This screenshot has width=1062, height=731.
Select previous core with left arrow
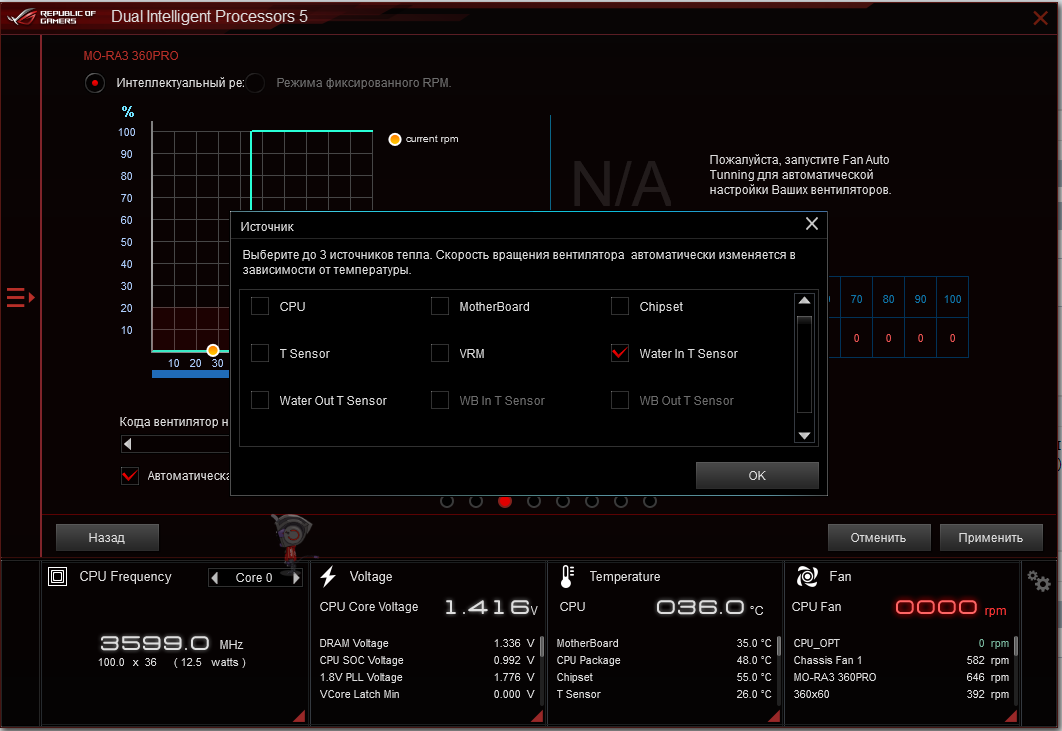tap(215, 578)
